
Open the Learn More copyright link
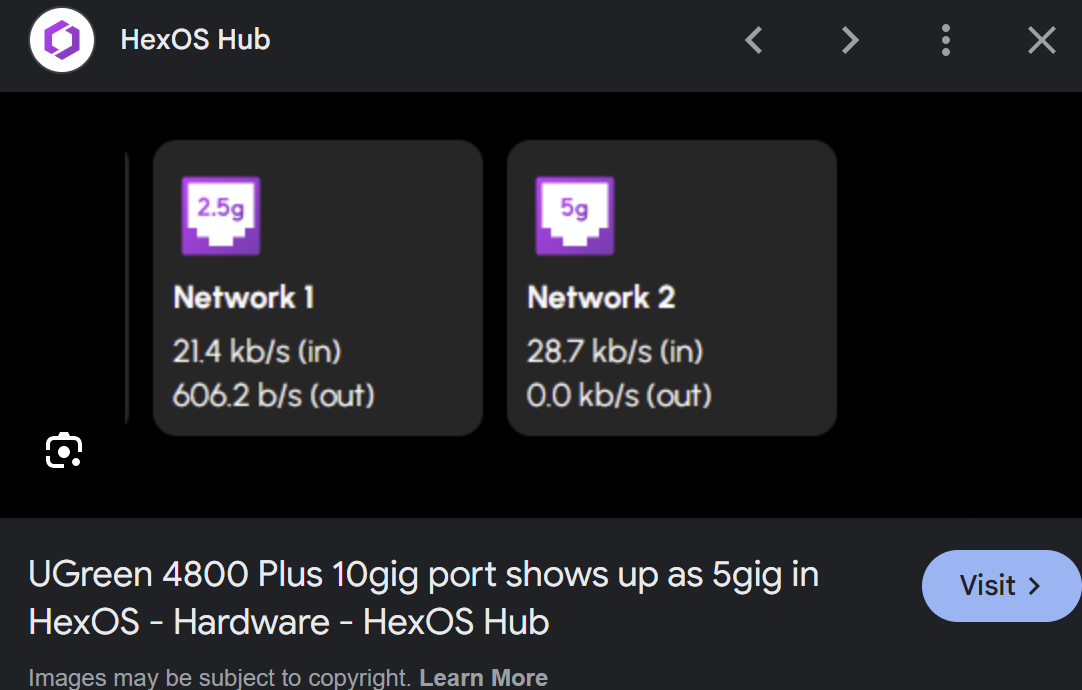pyautogui.click(x=483, y=677)
